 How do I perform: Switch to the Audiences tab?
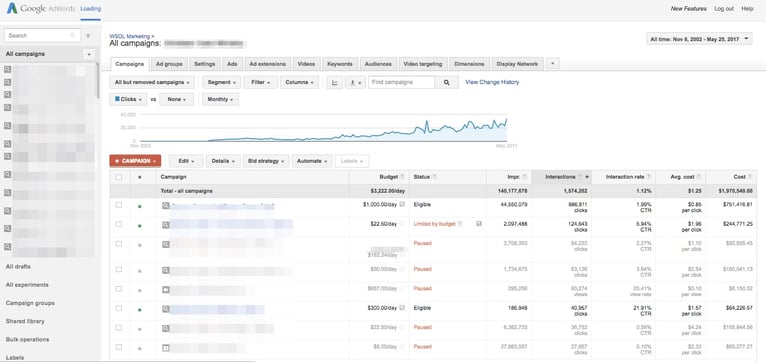(378, 64)
